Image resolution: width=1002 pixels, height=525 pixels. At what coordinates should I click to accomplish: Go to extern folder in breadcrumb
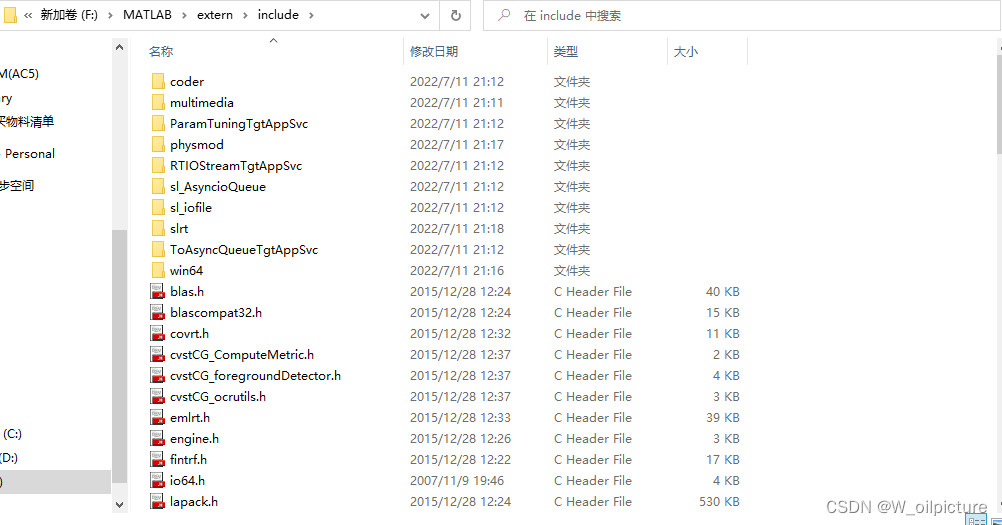(215, 15)
